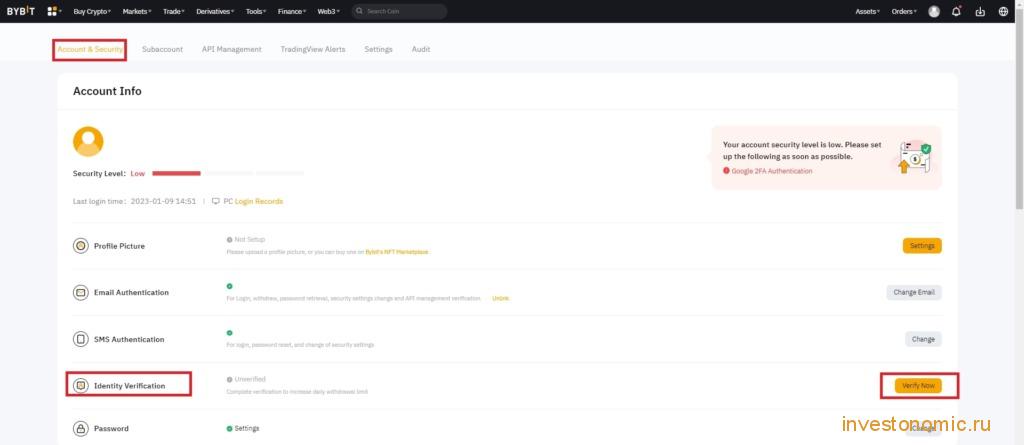Click the Change Email button

pyautogui.click(x=914, y=292)
